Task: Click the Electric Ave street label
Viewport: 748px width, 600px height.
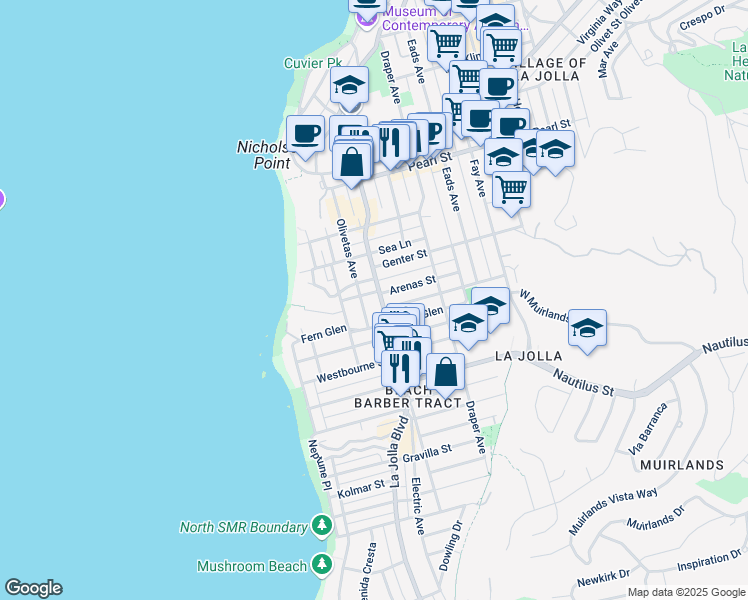Action: pyautogui.click(x=417, y=506)
